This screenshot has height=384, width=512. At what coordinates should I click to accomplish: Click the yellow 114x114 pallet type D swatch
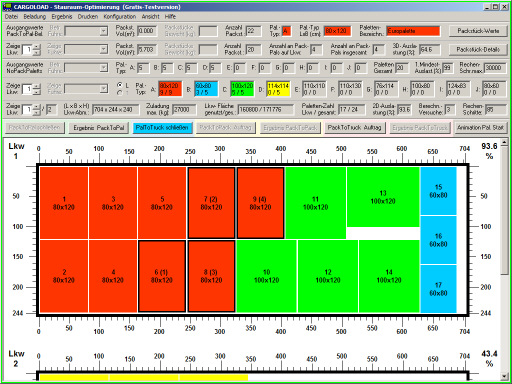(x=278, y=89)
